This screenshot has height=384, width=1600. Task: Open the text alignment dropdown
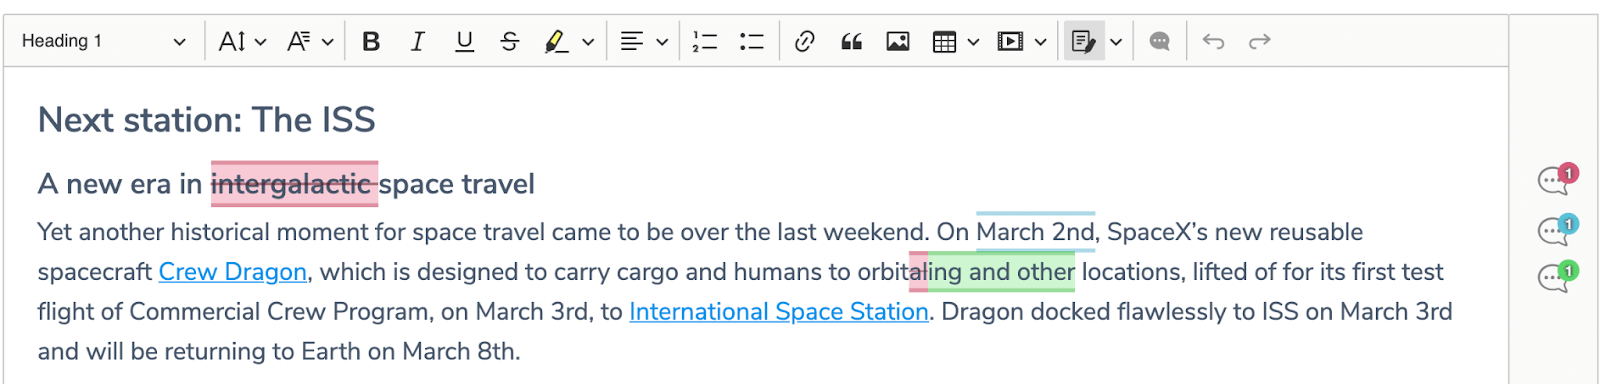pos(644,41)
